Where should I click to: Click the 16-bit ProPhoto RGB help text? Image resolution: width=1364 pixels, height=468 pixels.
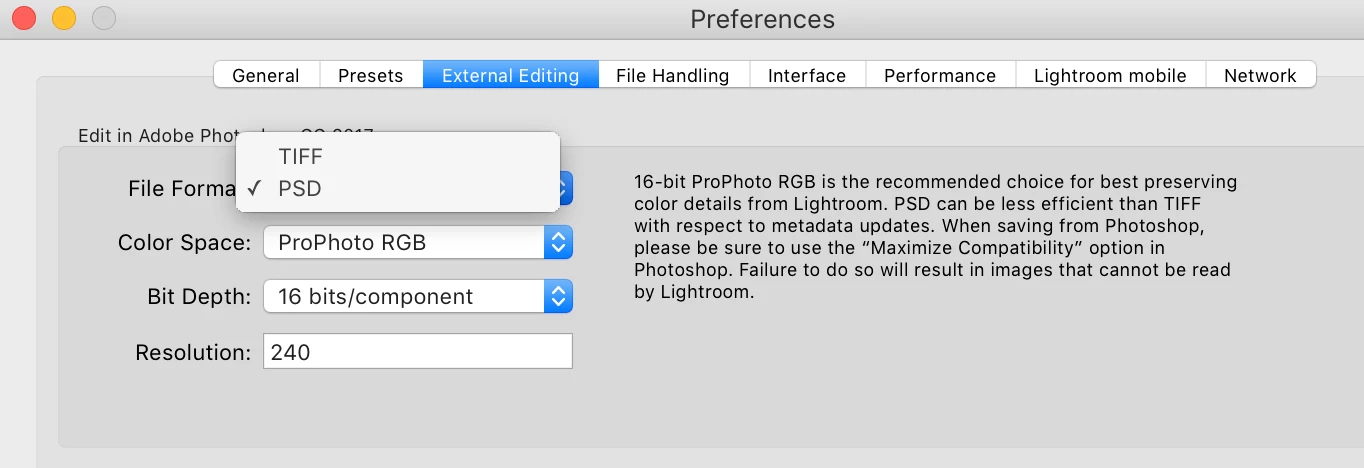pyautogui.click(x=935, y=238)
